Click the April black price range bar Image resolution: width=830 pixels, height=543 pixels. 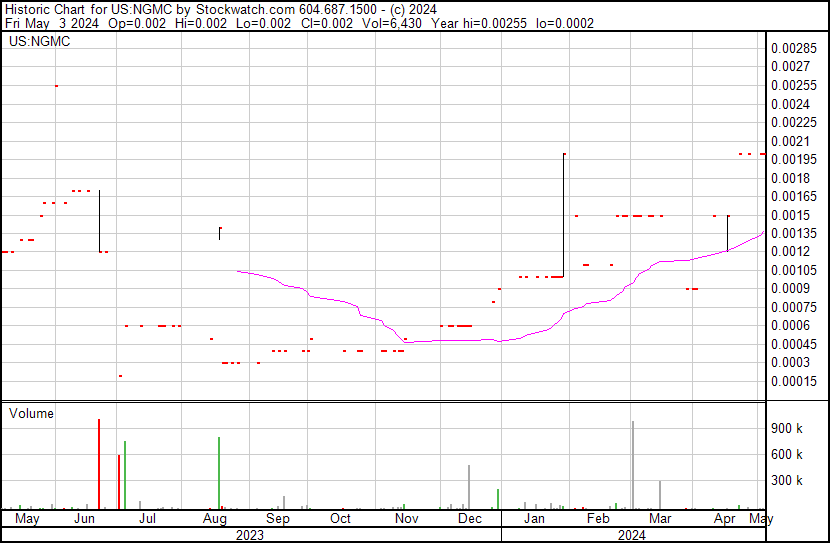728,233
